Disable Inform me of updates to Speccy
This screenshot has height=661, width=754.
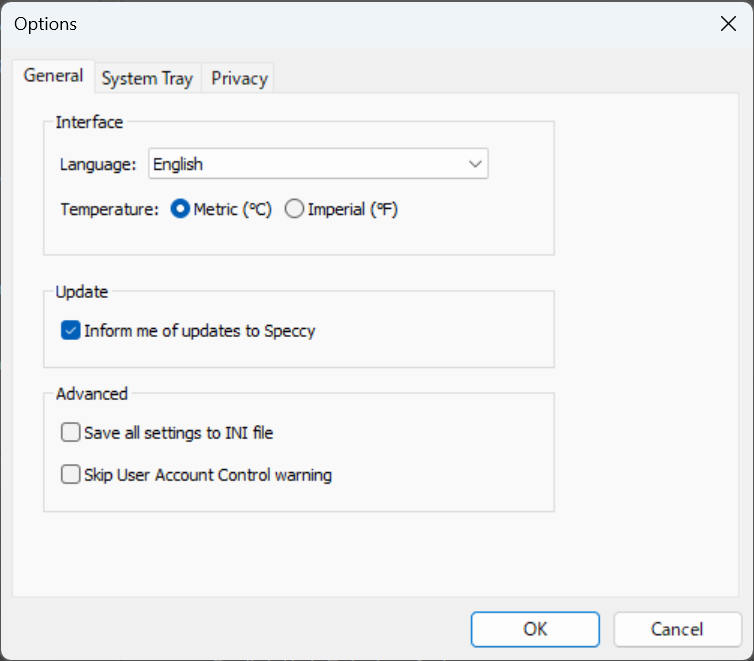point(71,331)
